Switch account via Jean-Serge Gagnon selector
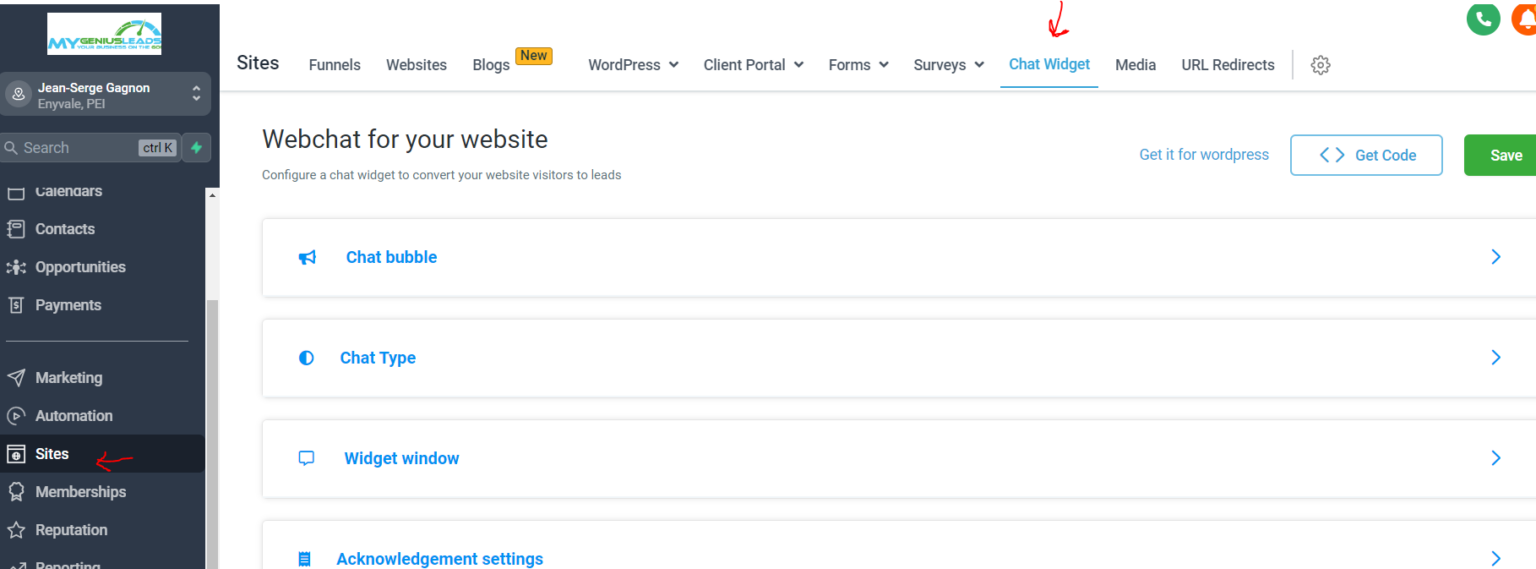 pyautogui.click(x=105, y=95)
